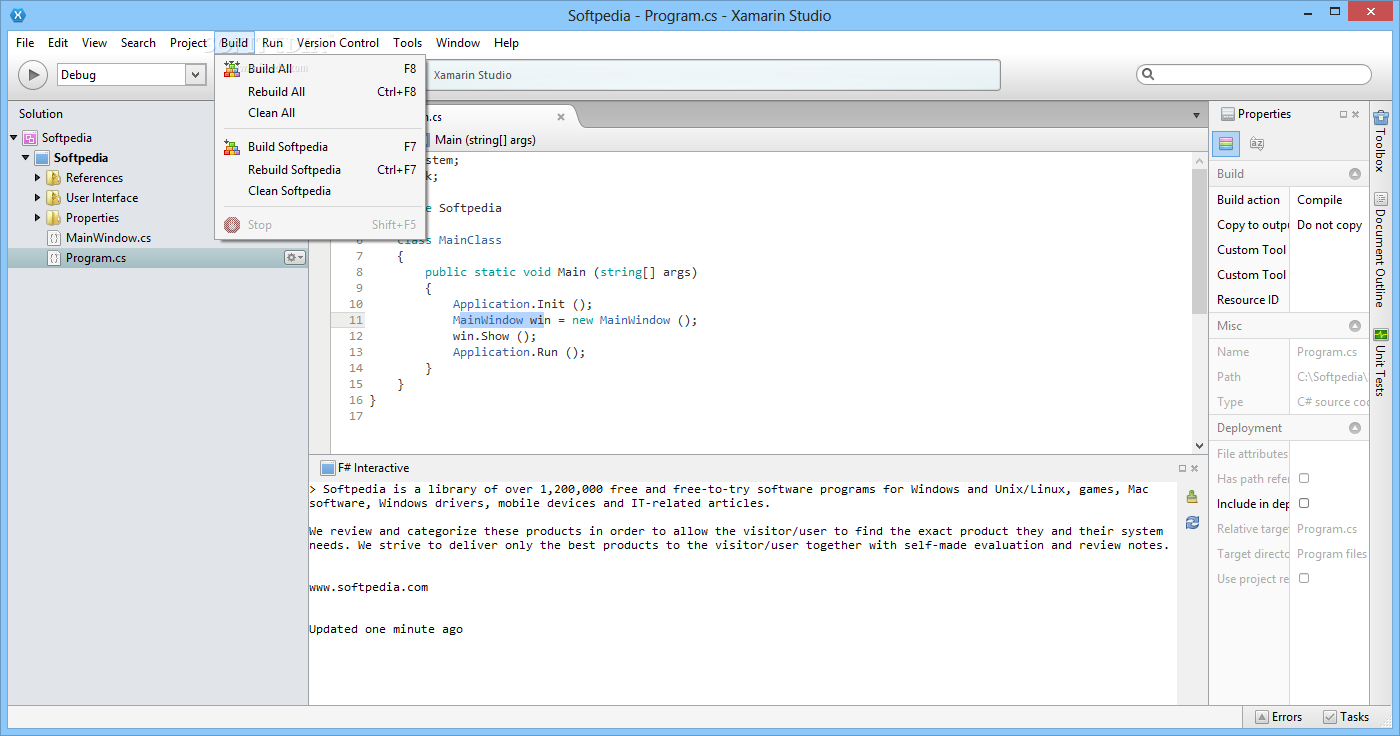
Task: Click the scroll-down arrow of the code editor
Action: click(1200, 446)
